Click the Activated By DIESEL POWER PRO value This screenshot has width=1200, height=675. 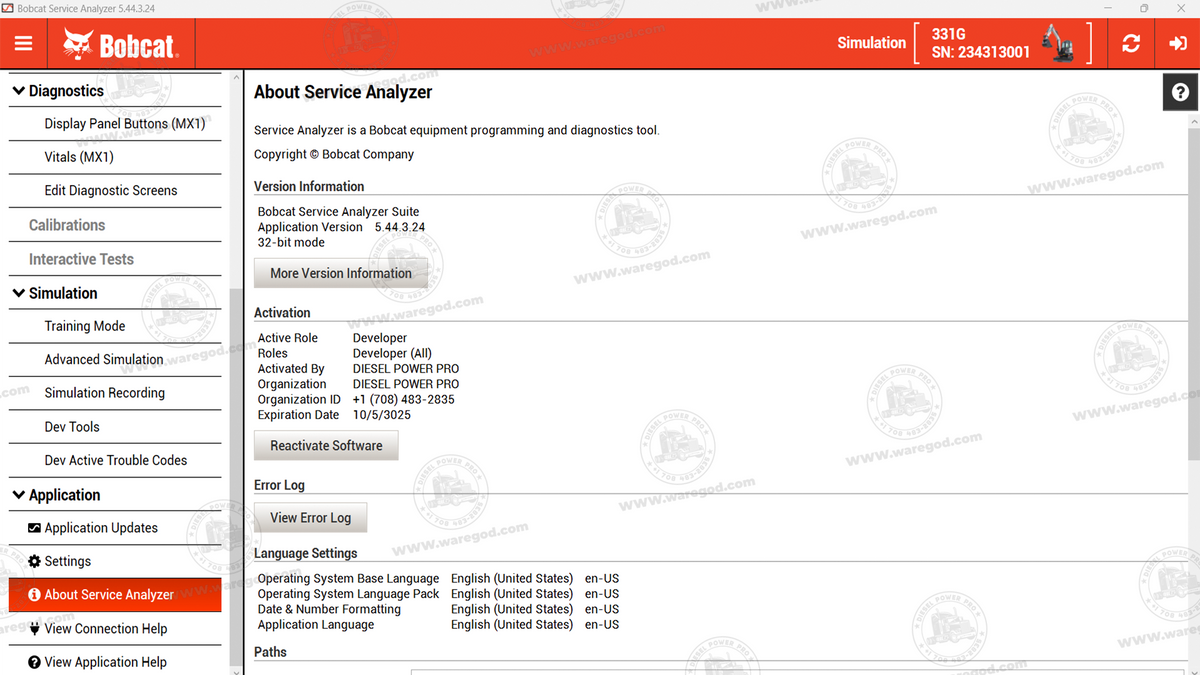coord(406,369)
